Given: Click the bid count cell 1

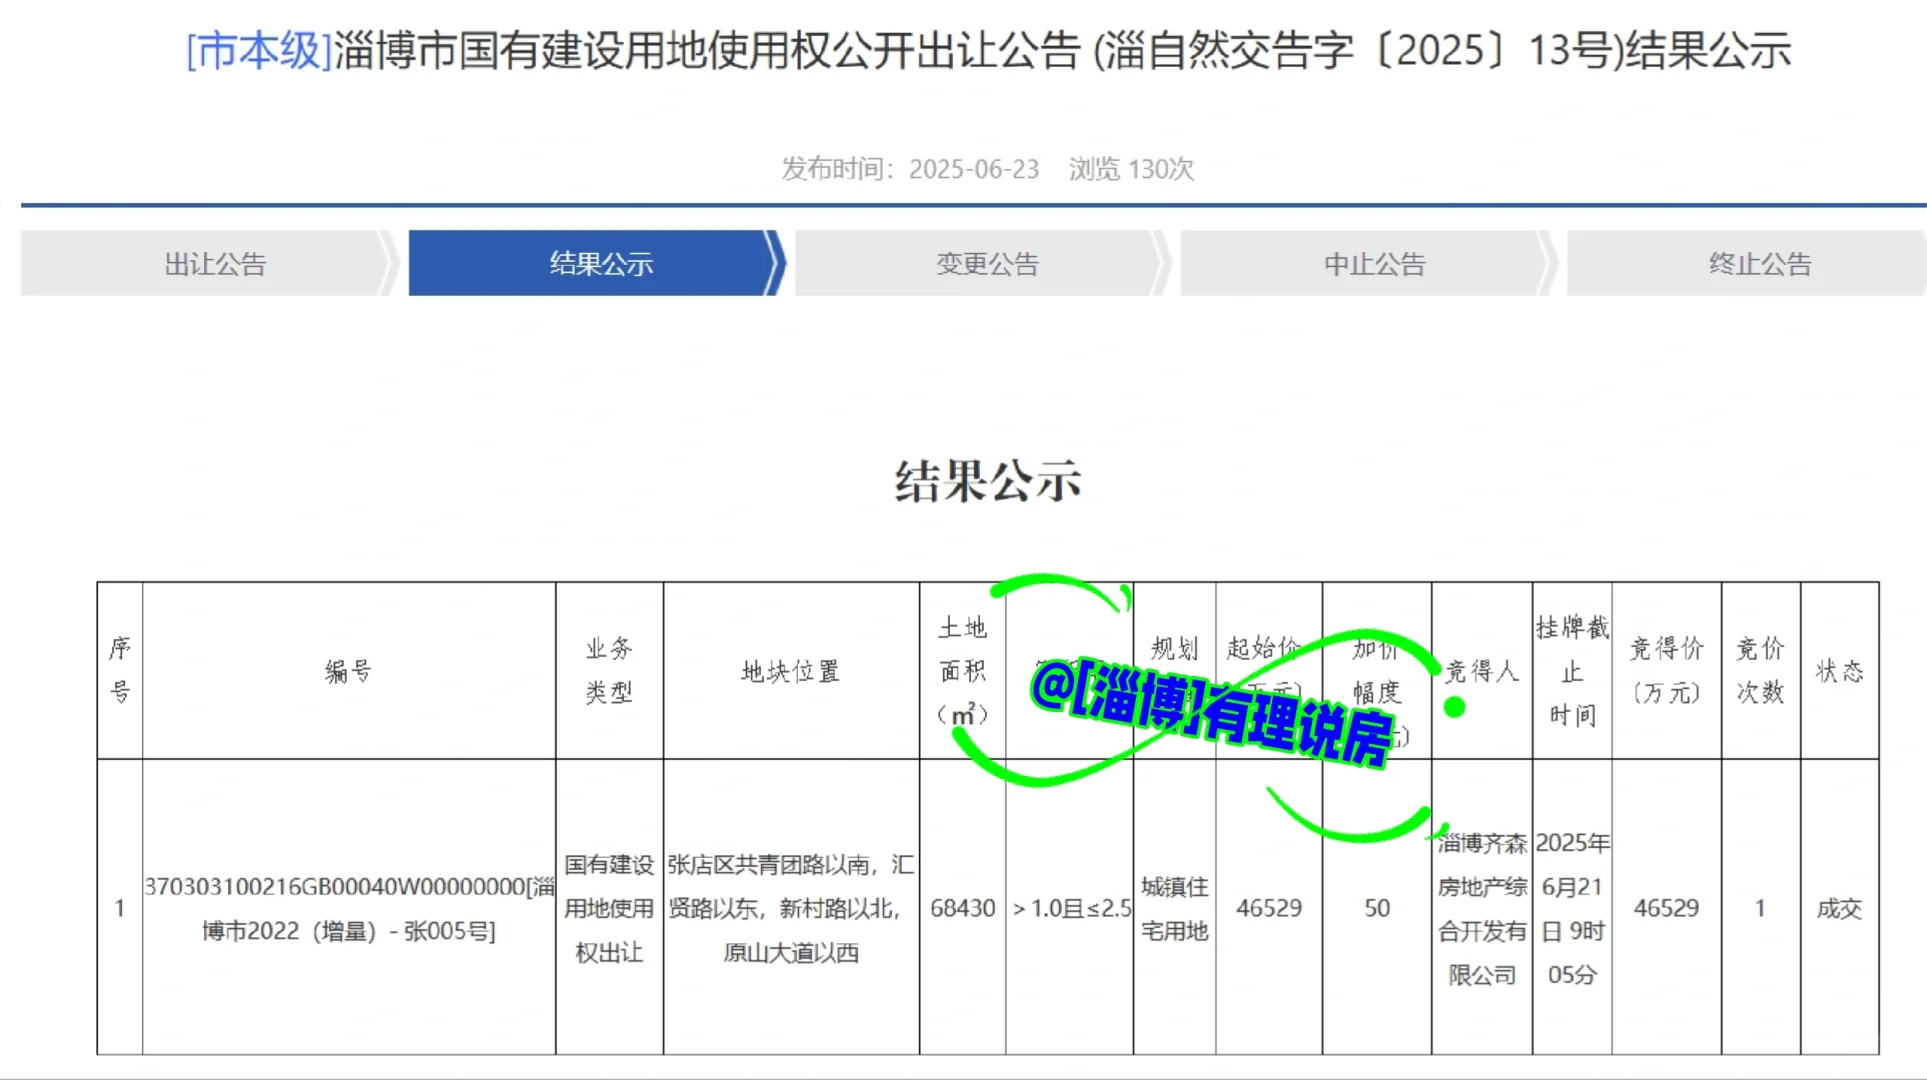Looking at the screenshot, I should [1760, 908].
